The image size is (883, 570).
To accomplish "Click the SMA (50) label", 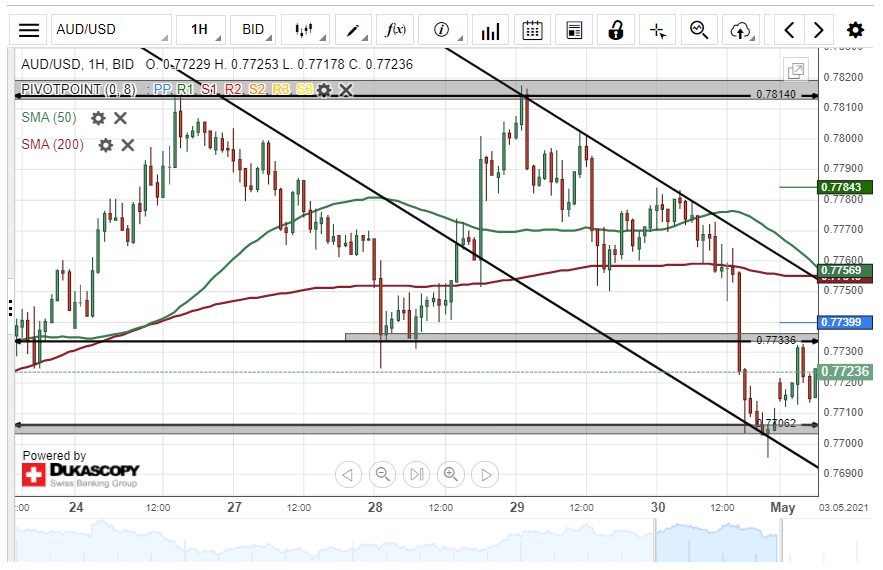I will (49, 118).
